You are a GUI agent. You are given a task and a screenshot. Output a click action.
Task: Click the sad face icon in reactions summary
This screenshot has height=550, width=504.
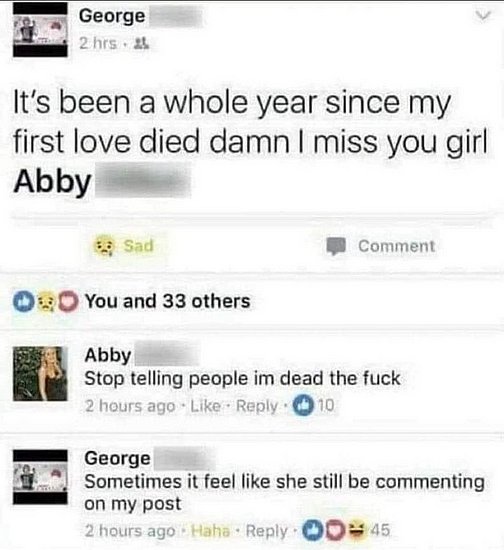[45, 302]
